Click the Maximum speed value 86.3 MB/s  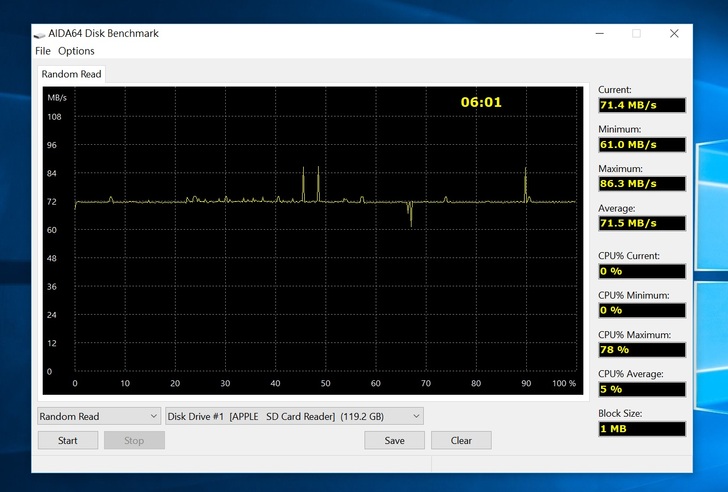(641, 184)
